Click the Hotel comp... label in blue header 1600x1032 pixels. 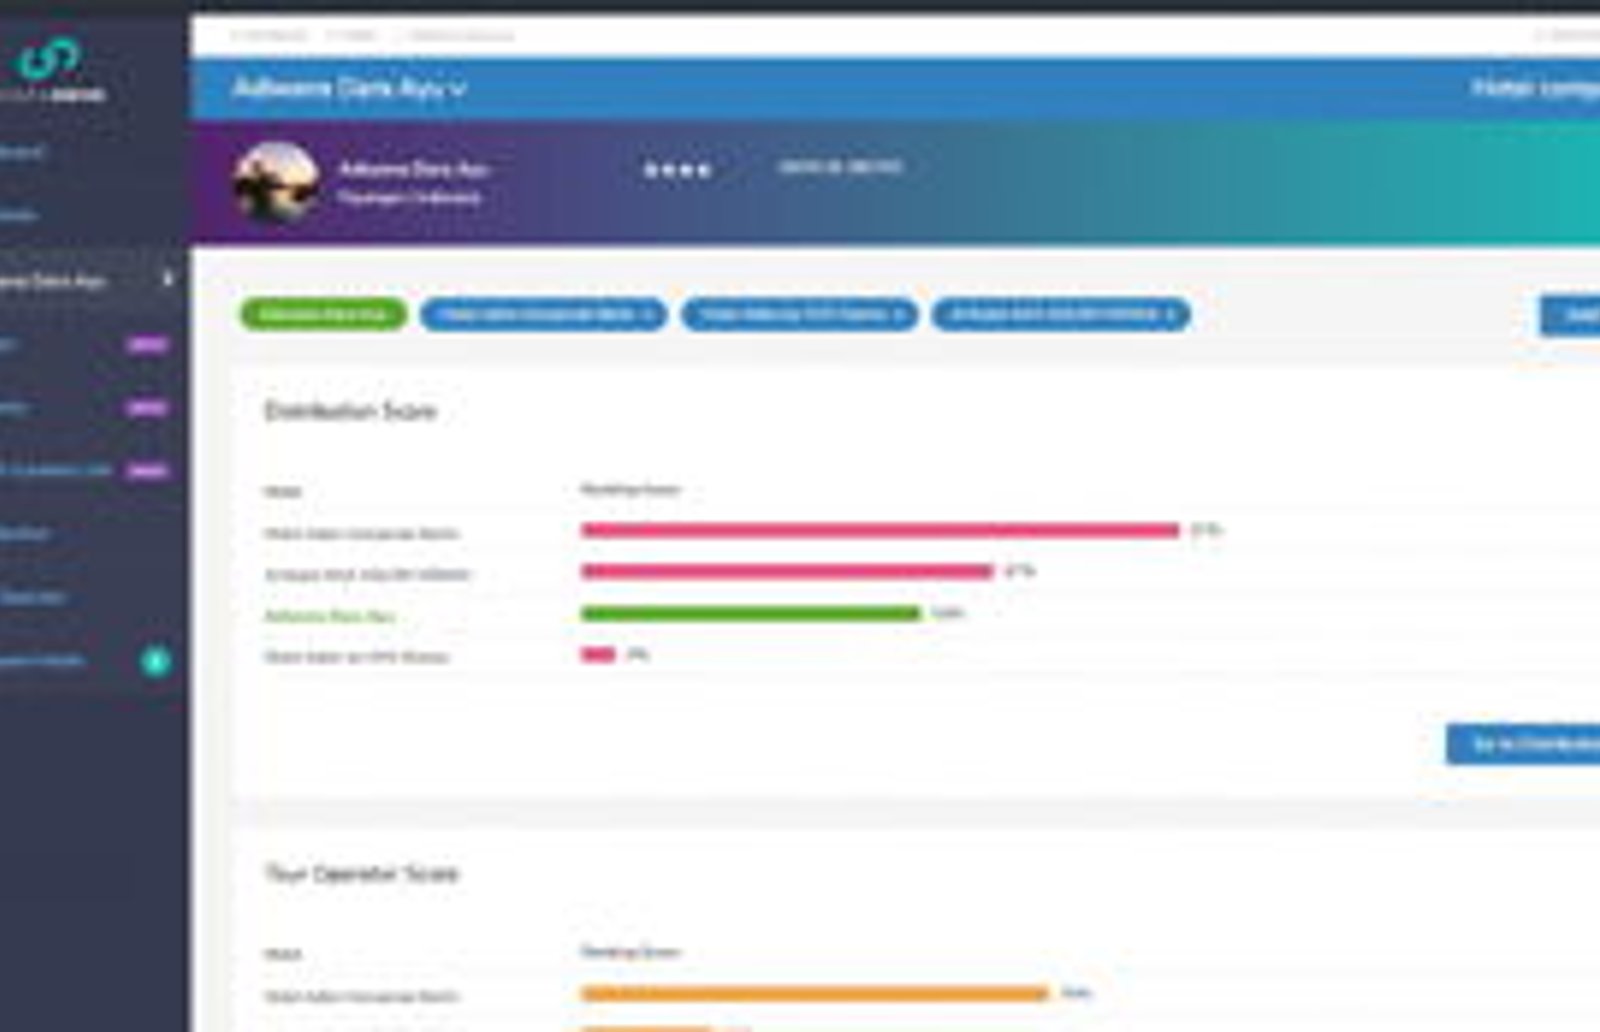[x=1535, y=88]
